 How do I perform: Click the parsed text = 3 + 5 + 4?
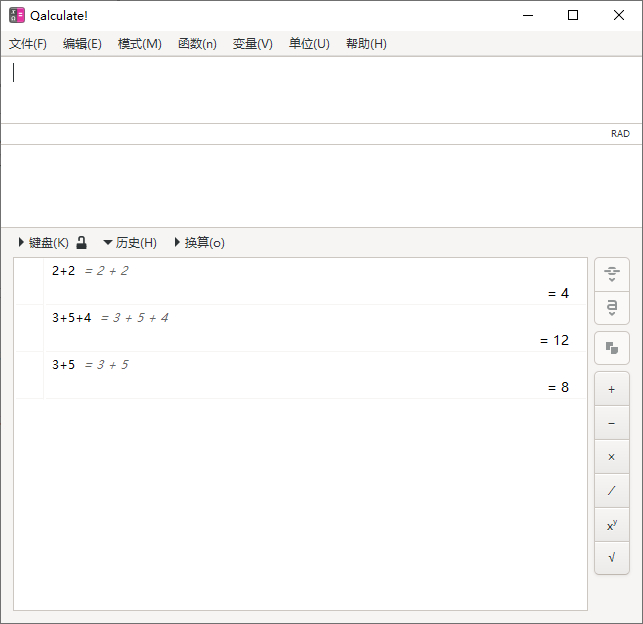click(x=135, y=318)
